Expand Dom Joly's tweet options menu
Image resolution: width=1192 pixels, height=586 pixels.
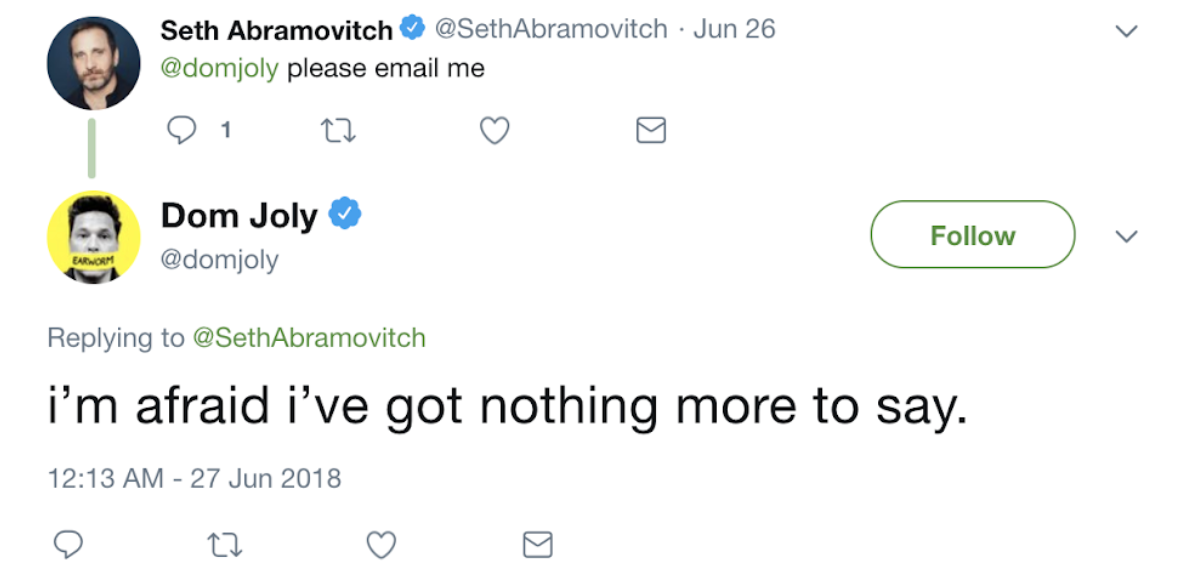point(1126,237)
